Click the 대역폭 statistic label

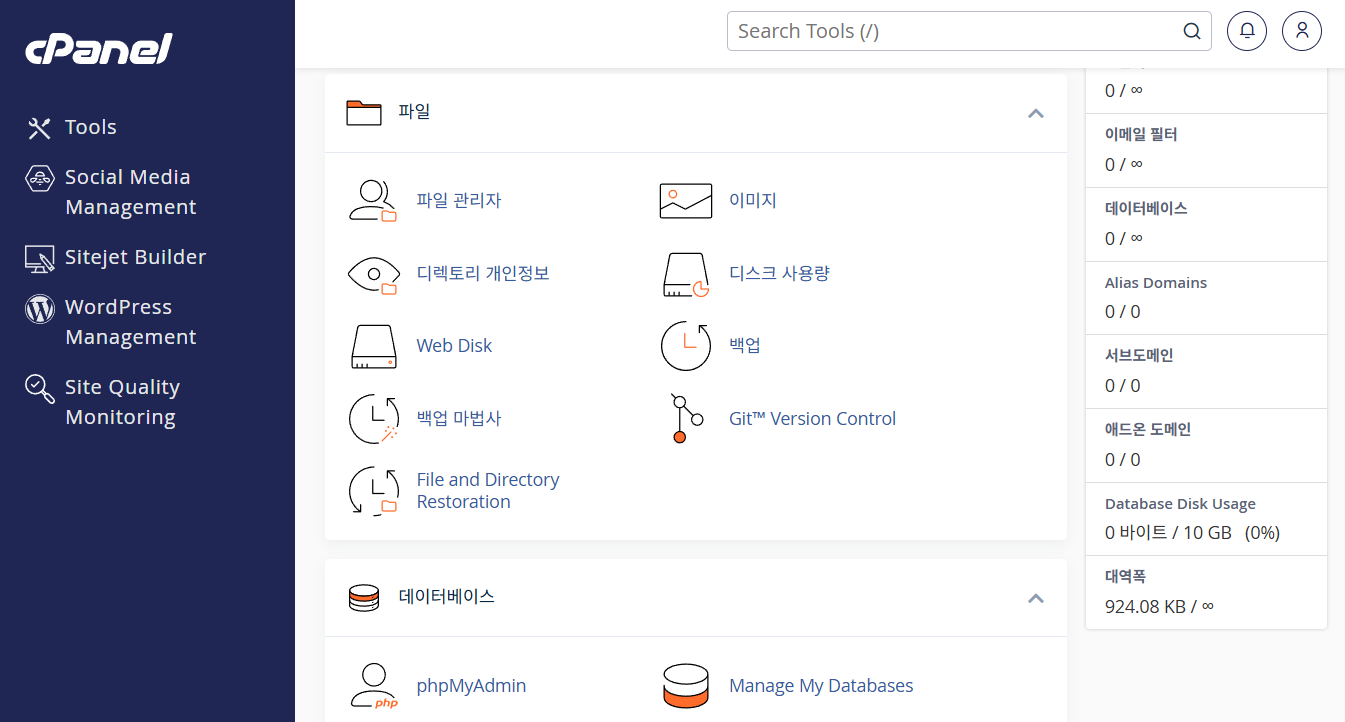(x=1125, y=576)
